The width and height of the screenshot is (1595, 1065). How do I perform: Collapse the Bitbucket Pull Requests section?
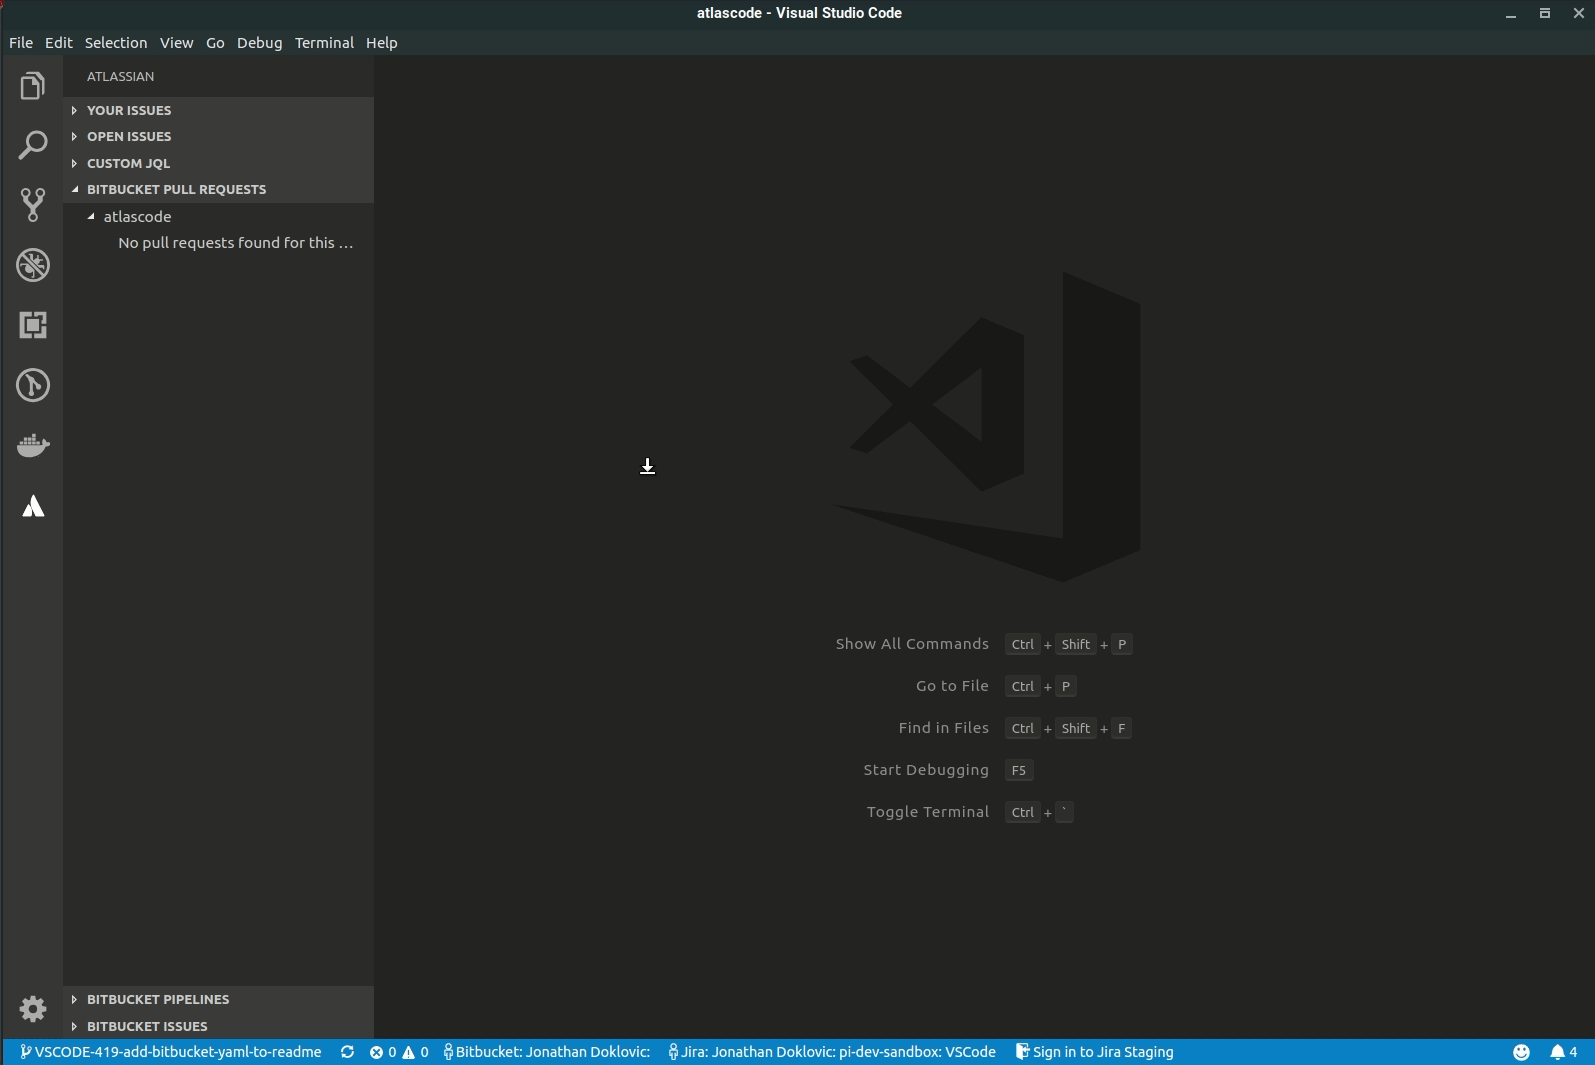[176, 189]
